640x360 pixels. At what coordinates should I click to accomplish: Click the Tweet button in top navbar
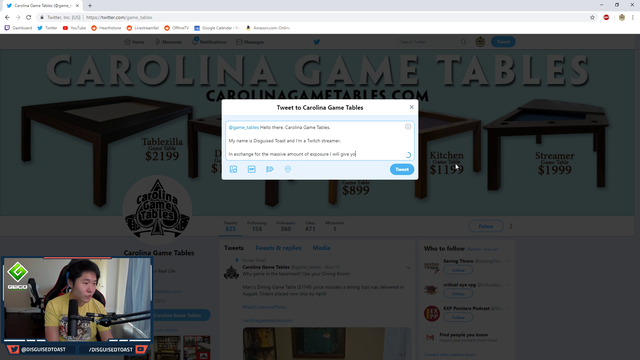coord(503,42)
